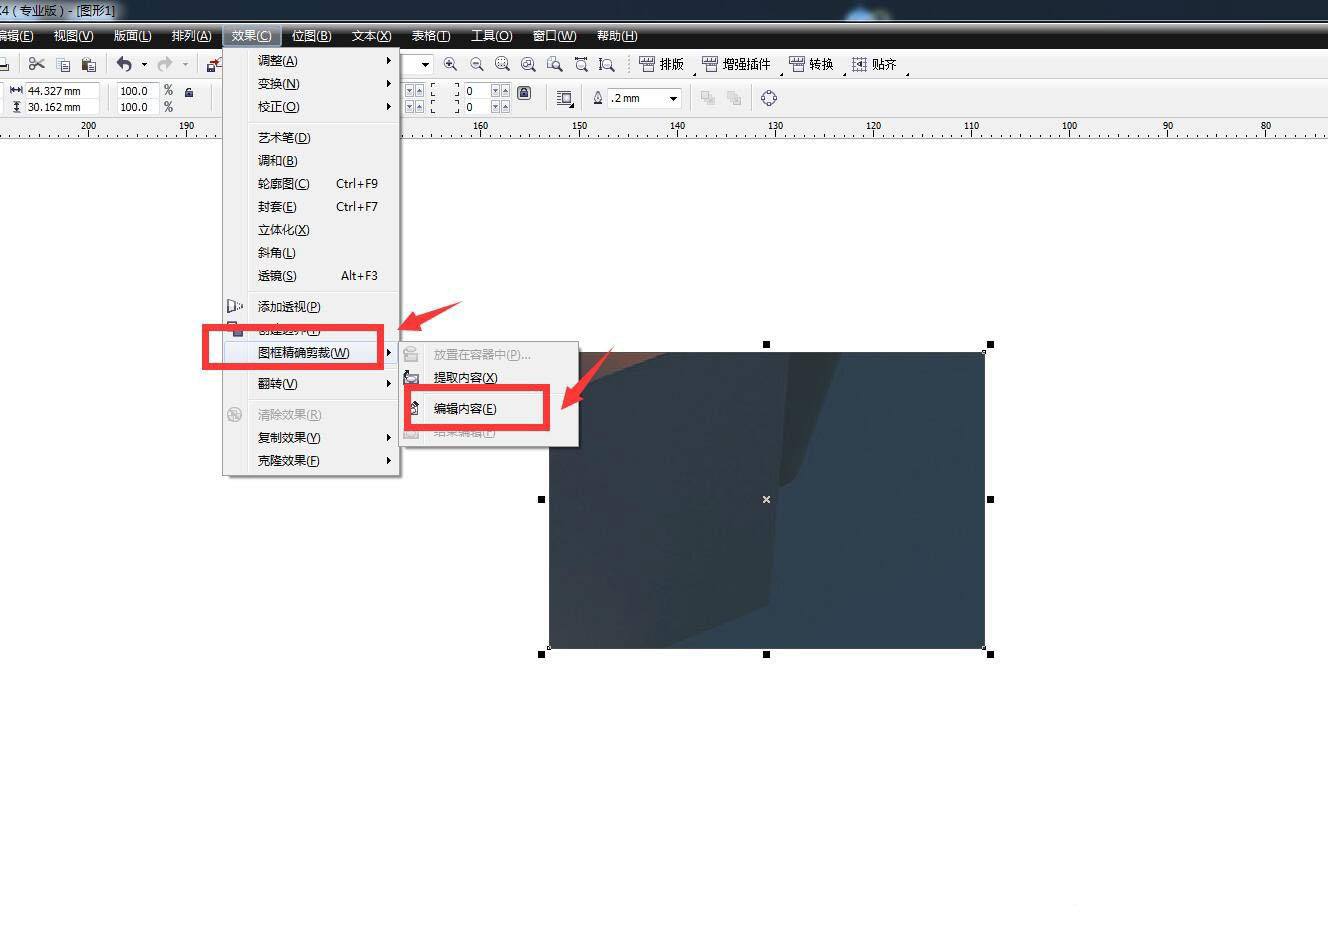Open the 文本(X) menu

tap(371, 36)
